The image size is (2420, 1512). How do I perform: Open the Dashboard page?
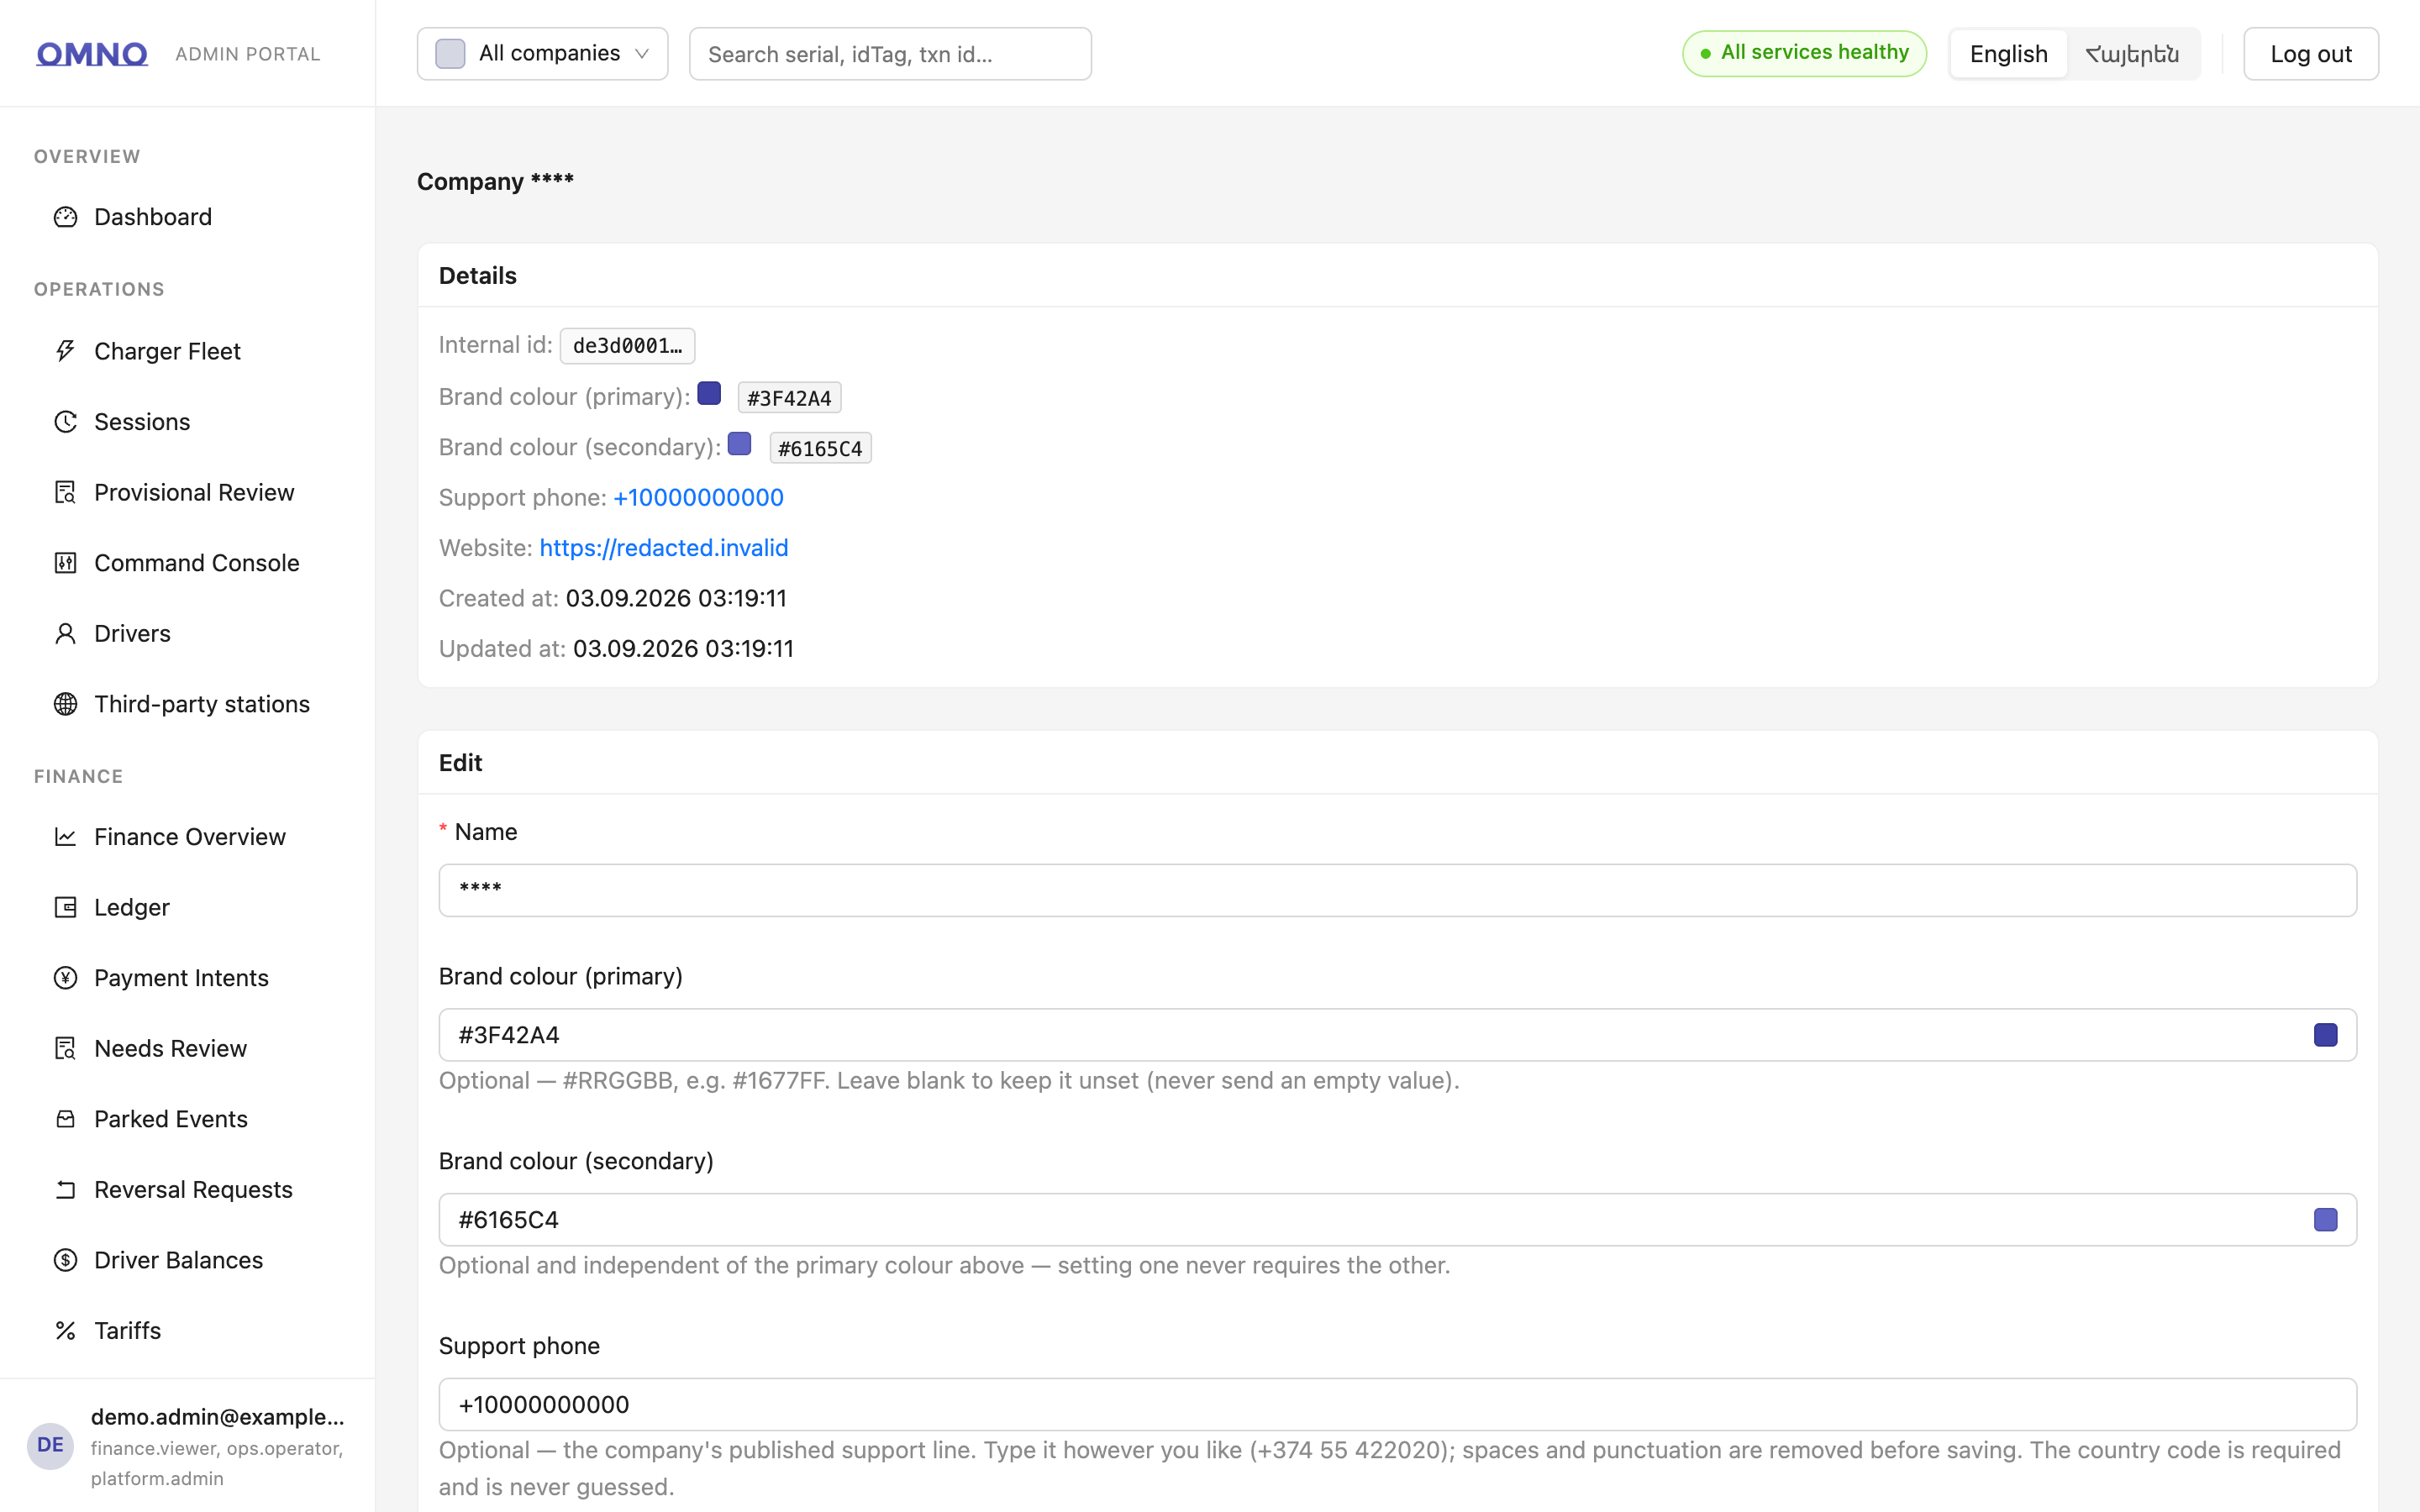[x=187, y=217]
